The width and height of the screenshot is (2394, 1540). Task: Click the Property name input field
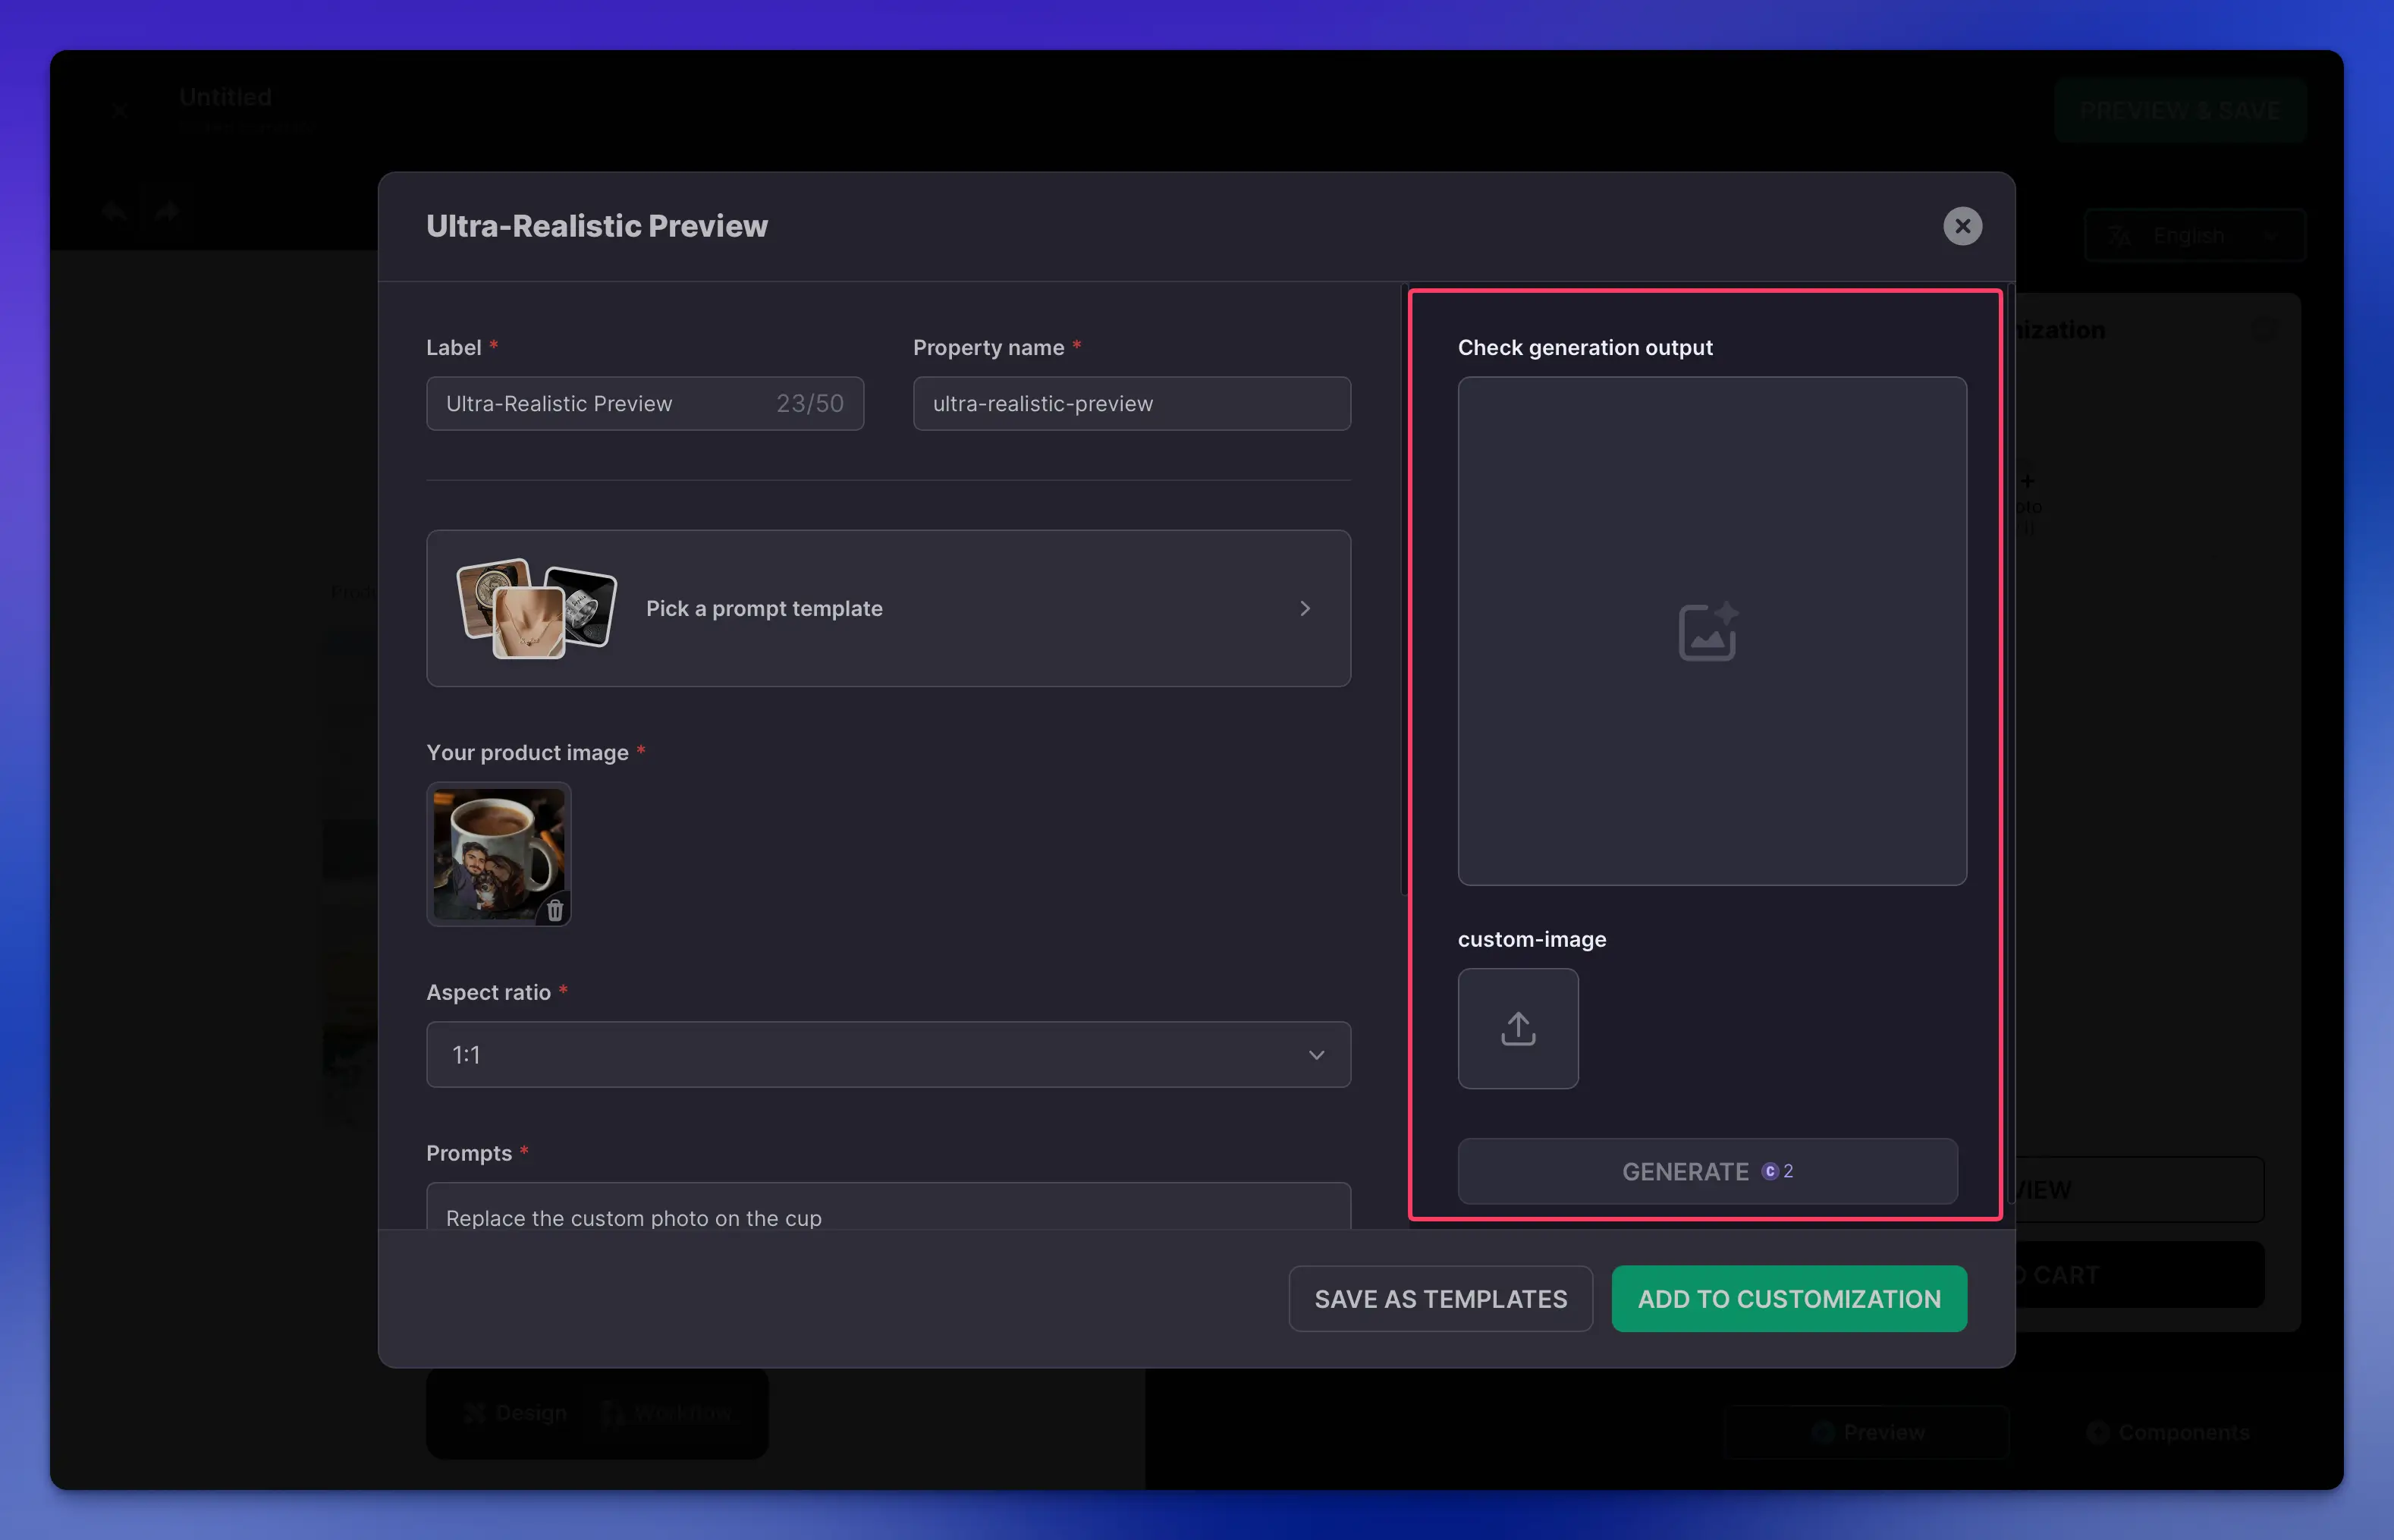[x=1131, y=404]
